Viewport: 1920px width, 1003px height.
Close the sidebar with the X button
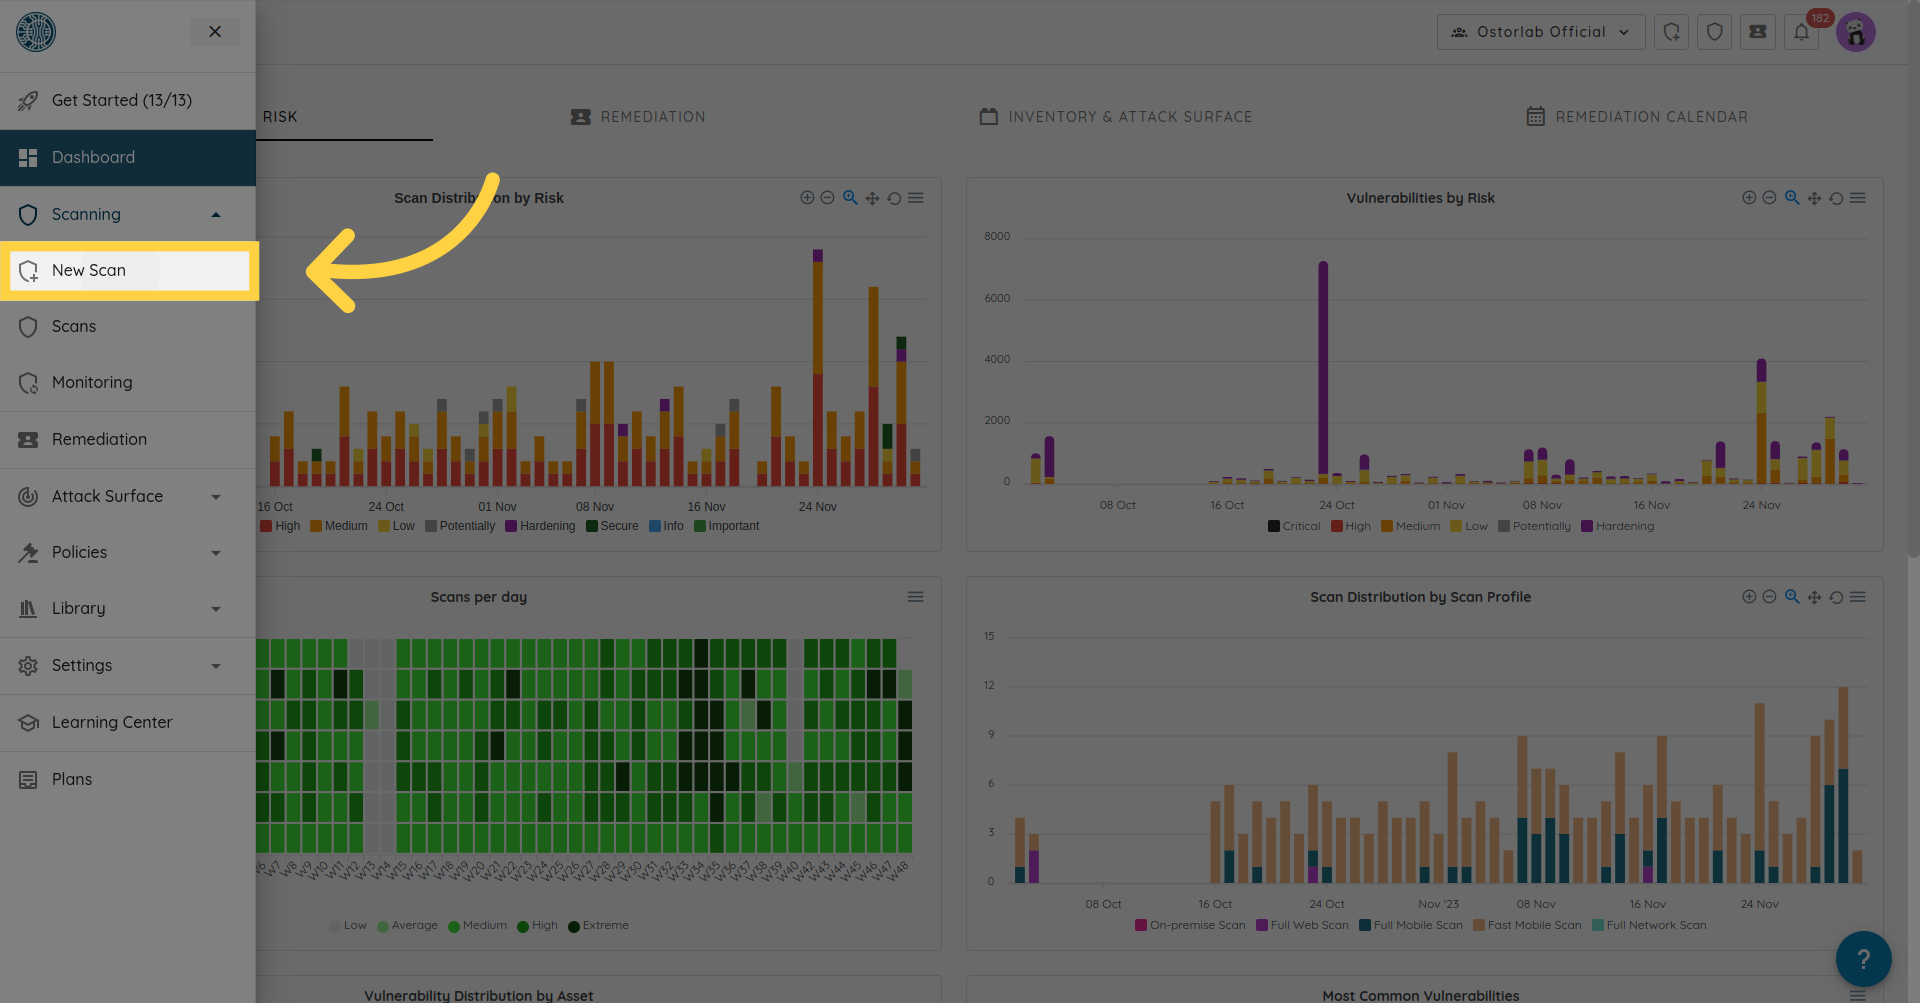[x=215, y=32]
